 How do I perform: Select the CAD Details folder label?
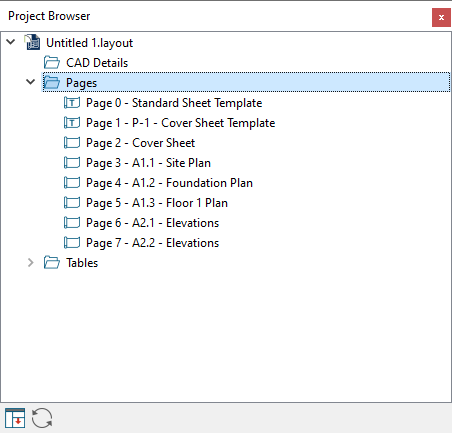point(97,63)
